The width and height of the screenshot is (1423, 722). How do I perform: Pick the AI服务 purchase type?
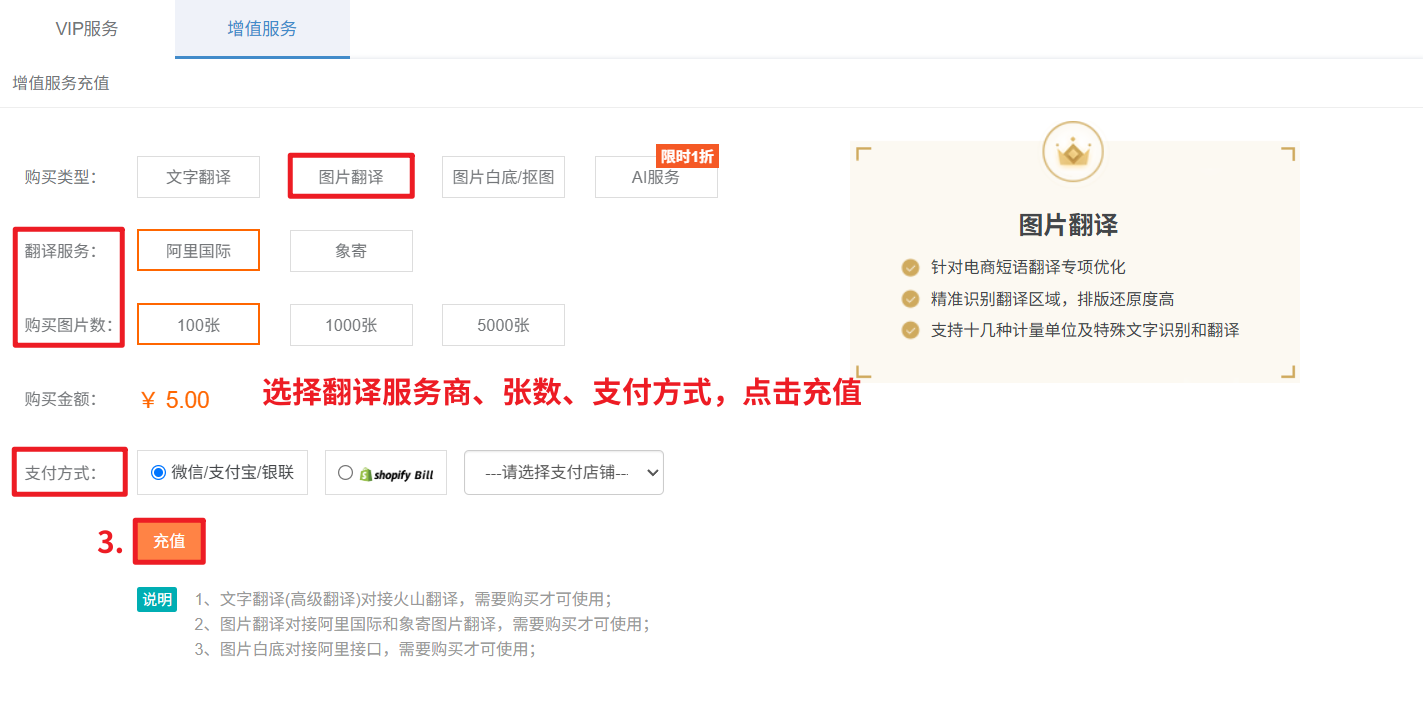coord(656,177)
